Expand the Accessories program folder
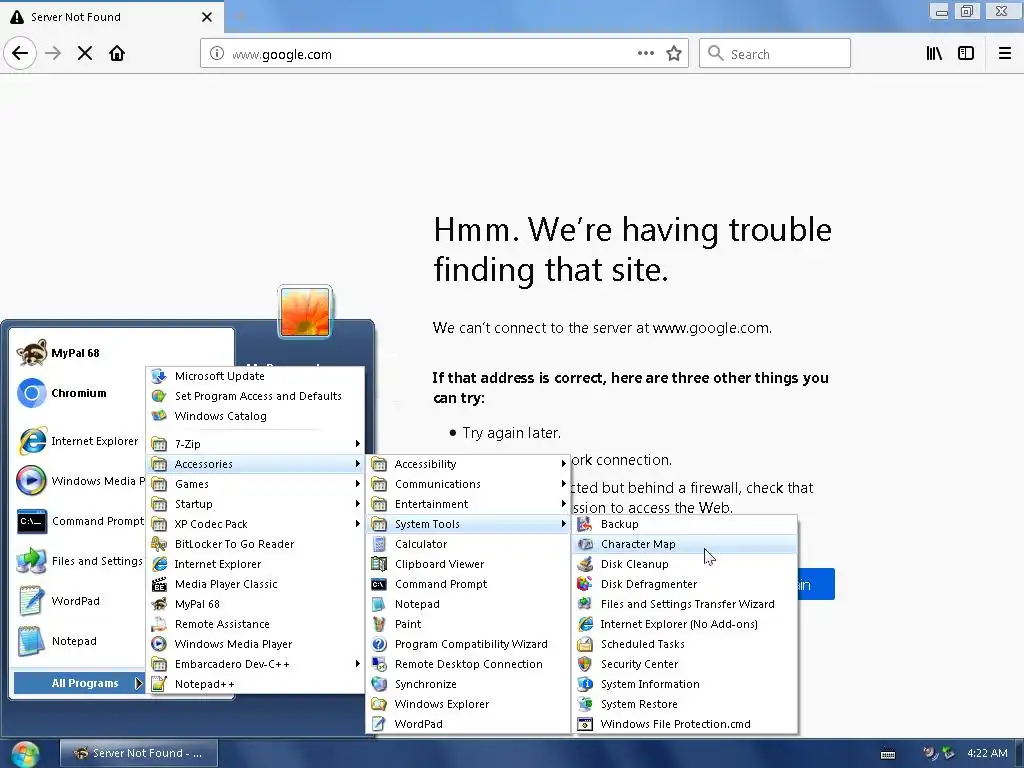This screenshot has height=768, width=1024. point(255,464)
